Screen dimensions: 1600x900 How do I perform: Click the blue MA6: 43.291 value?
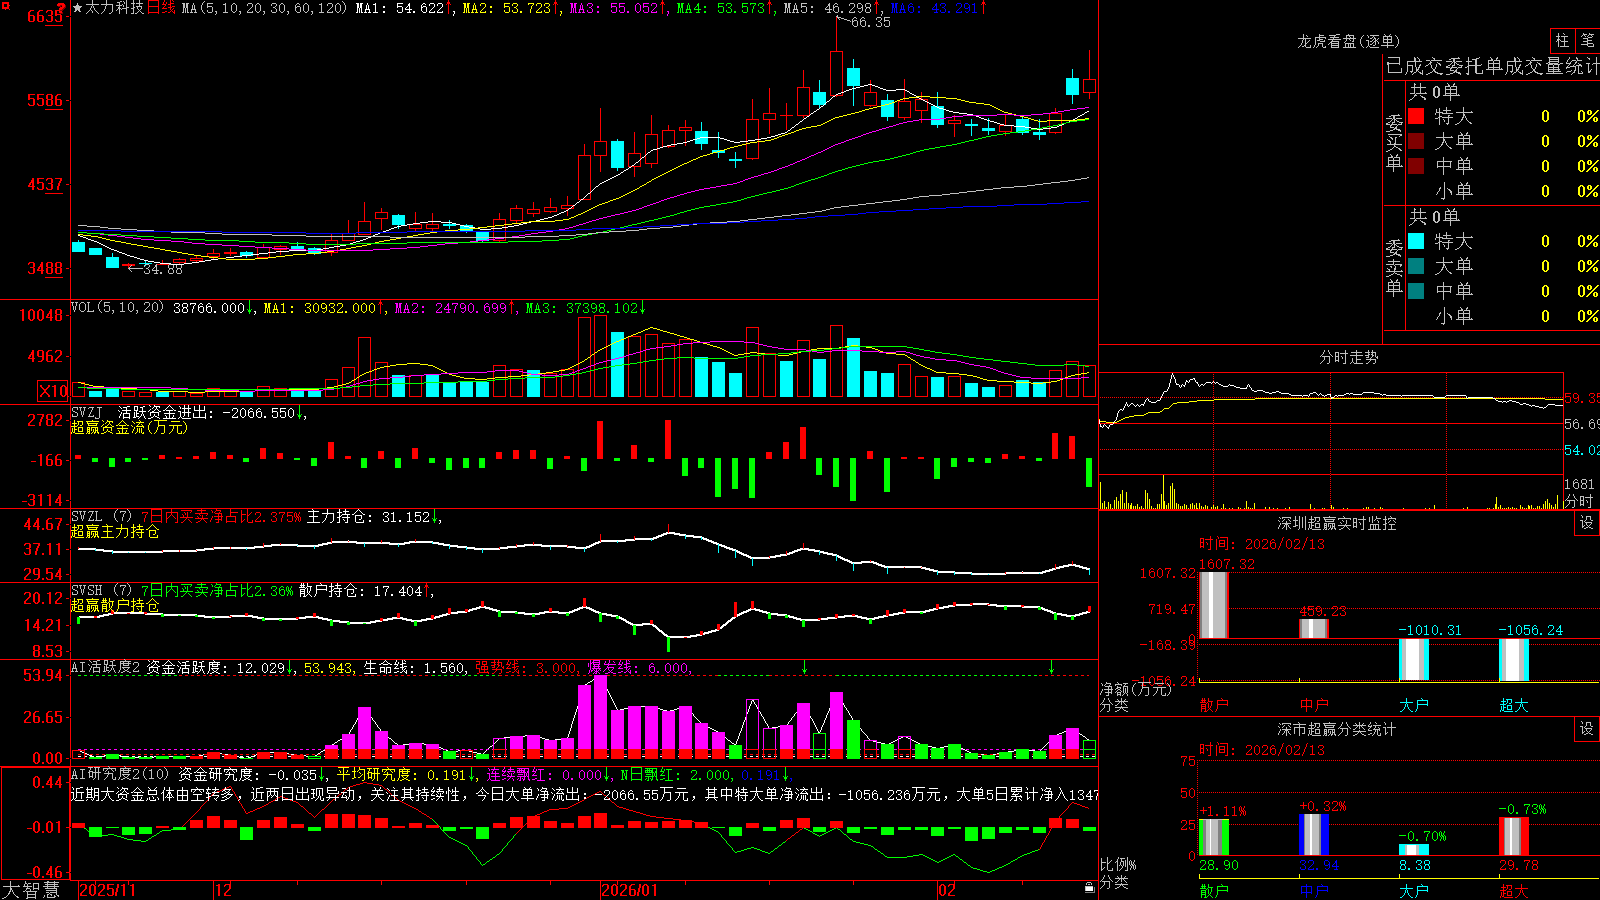tap(935, 8)
